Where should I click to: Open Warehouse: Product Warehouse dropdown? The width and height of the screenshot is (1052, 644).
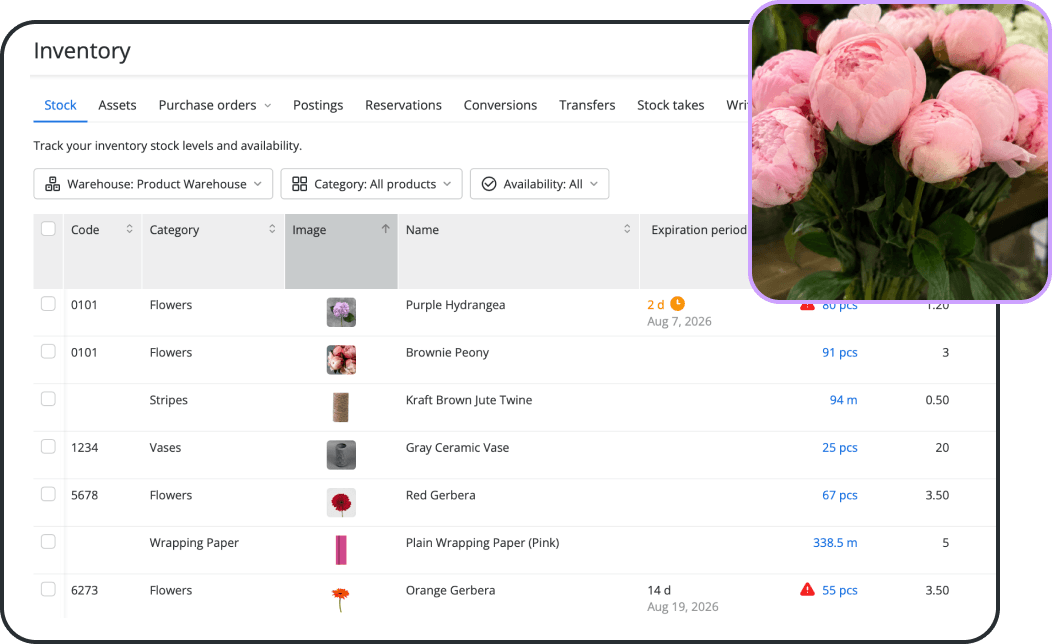pyautogui.click(x=153, y=184)
